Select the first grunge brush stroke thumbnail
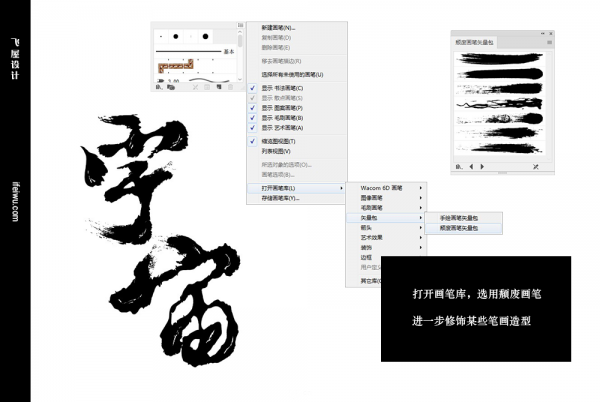The height and width of the screenshot is (402, 600). point(498,57)
